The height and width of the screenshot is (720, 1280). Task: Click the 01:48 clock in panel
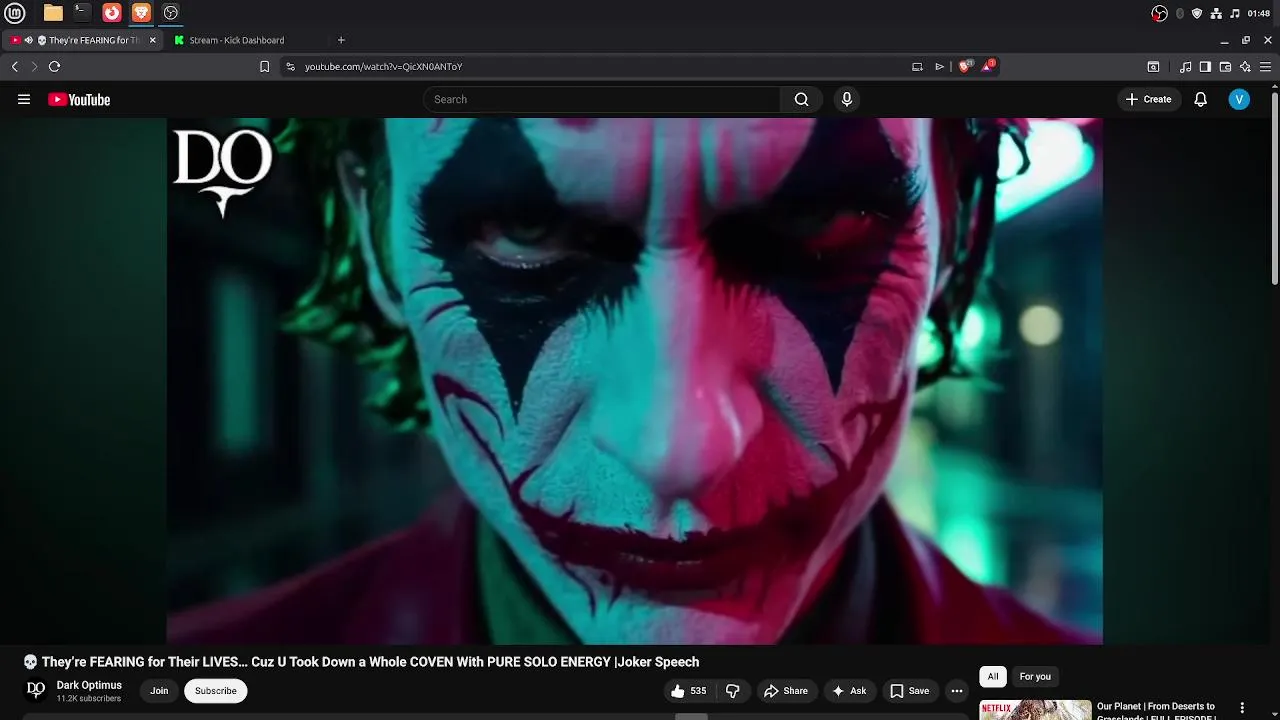click(x=1259, y=13)
